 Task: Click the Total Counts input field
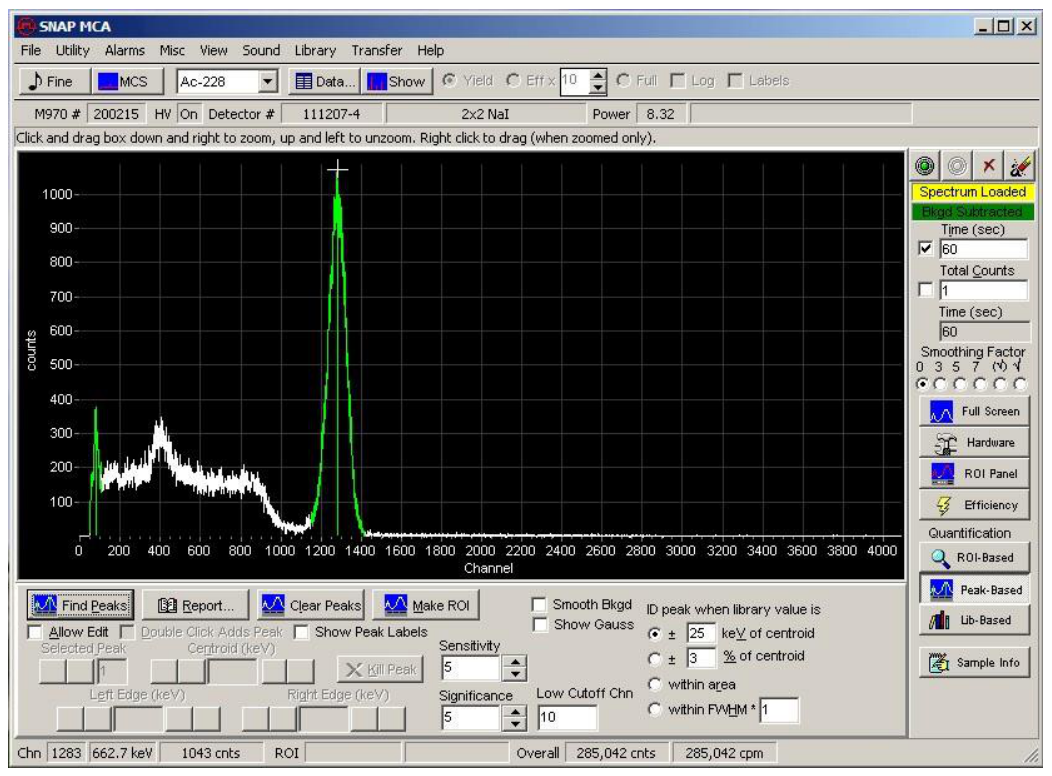[983, 290]
